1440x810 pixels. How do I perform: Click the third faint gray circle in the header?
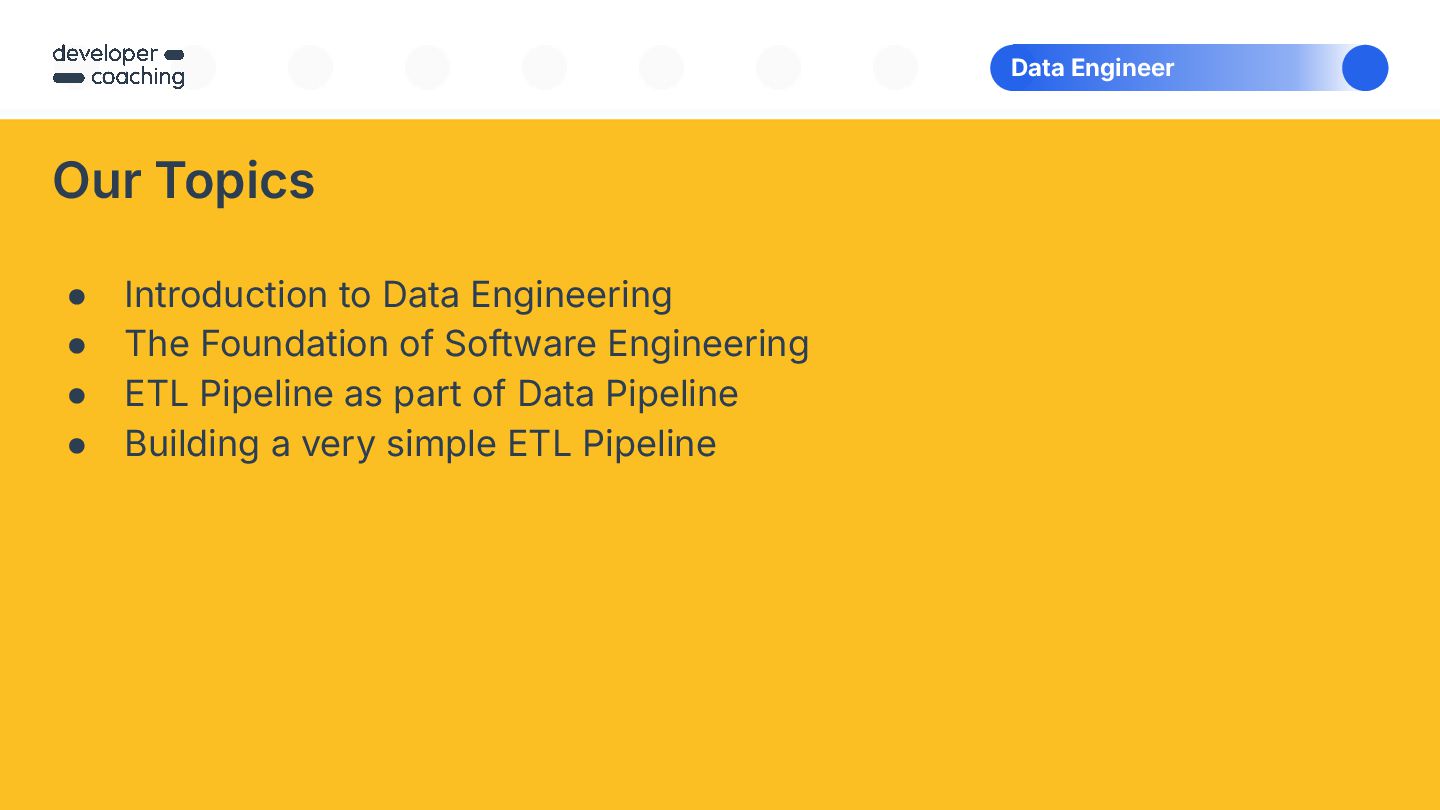tap(427, 68)
